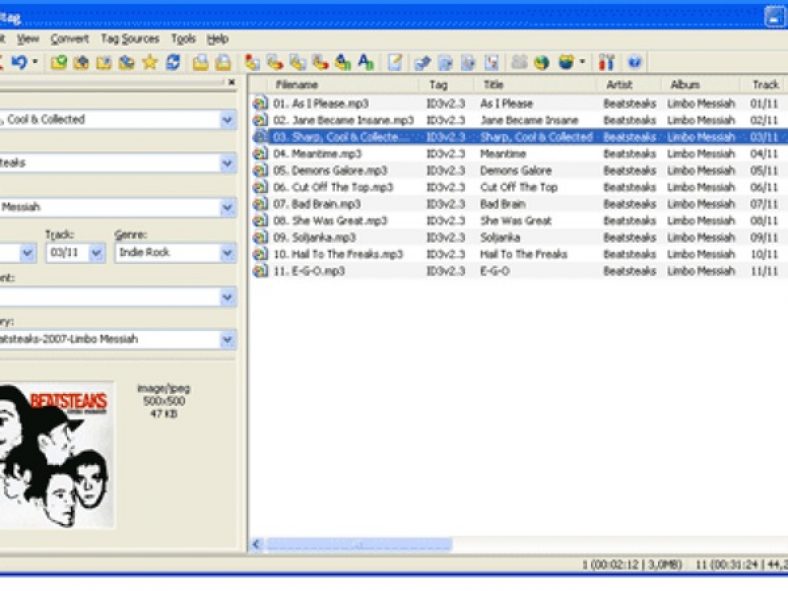
Task: Click the Undo arrow icon in toolbar
Action: click(x=19, y=62)
